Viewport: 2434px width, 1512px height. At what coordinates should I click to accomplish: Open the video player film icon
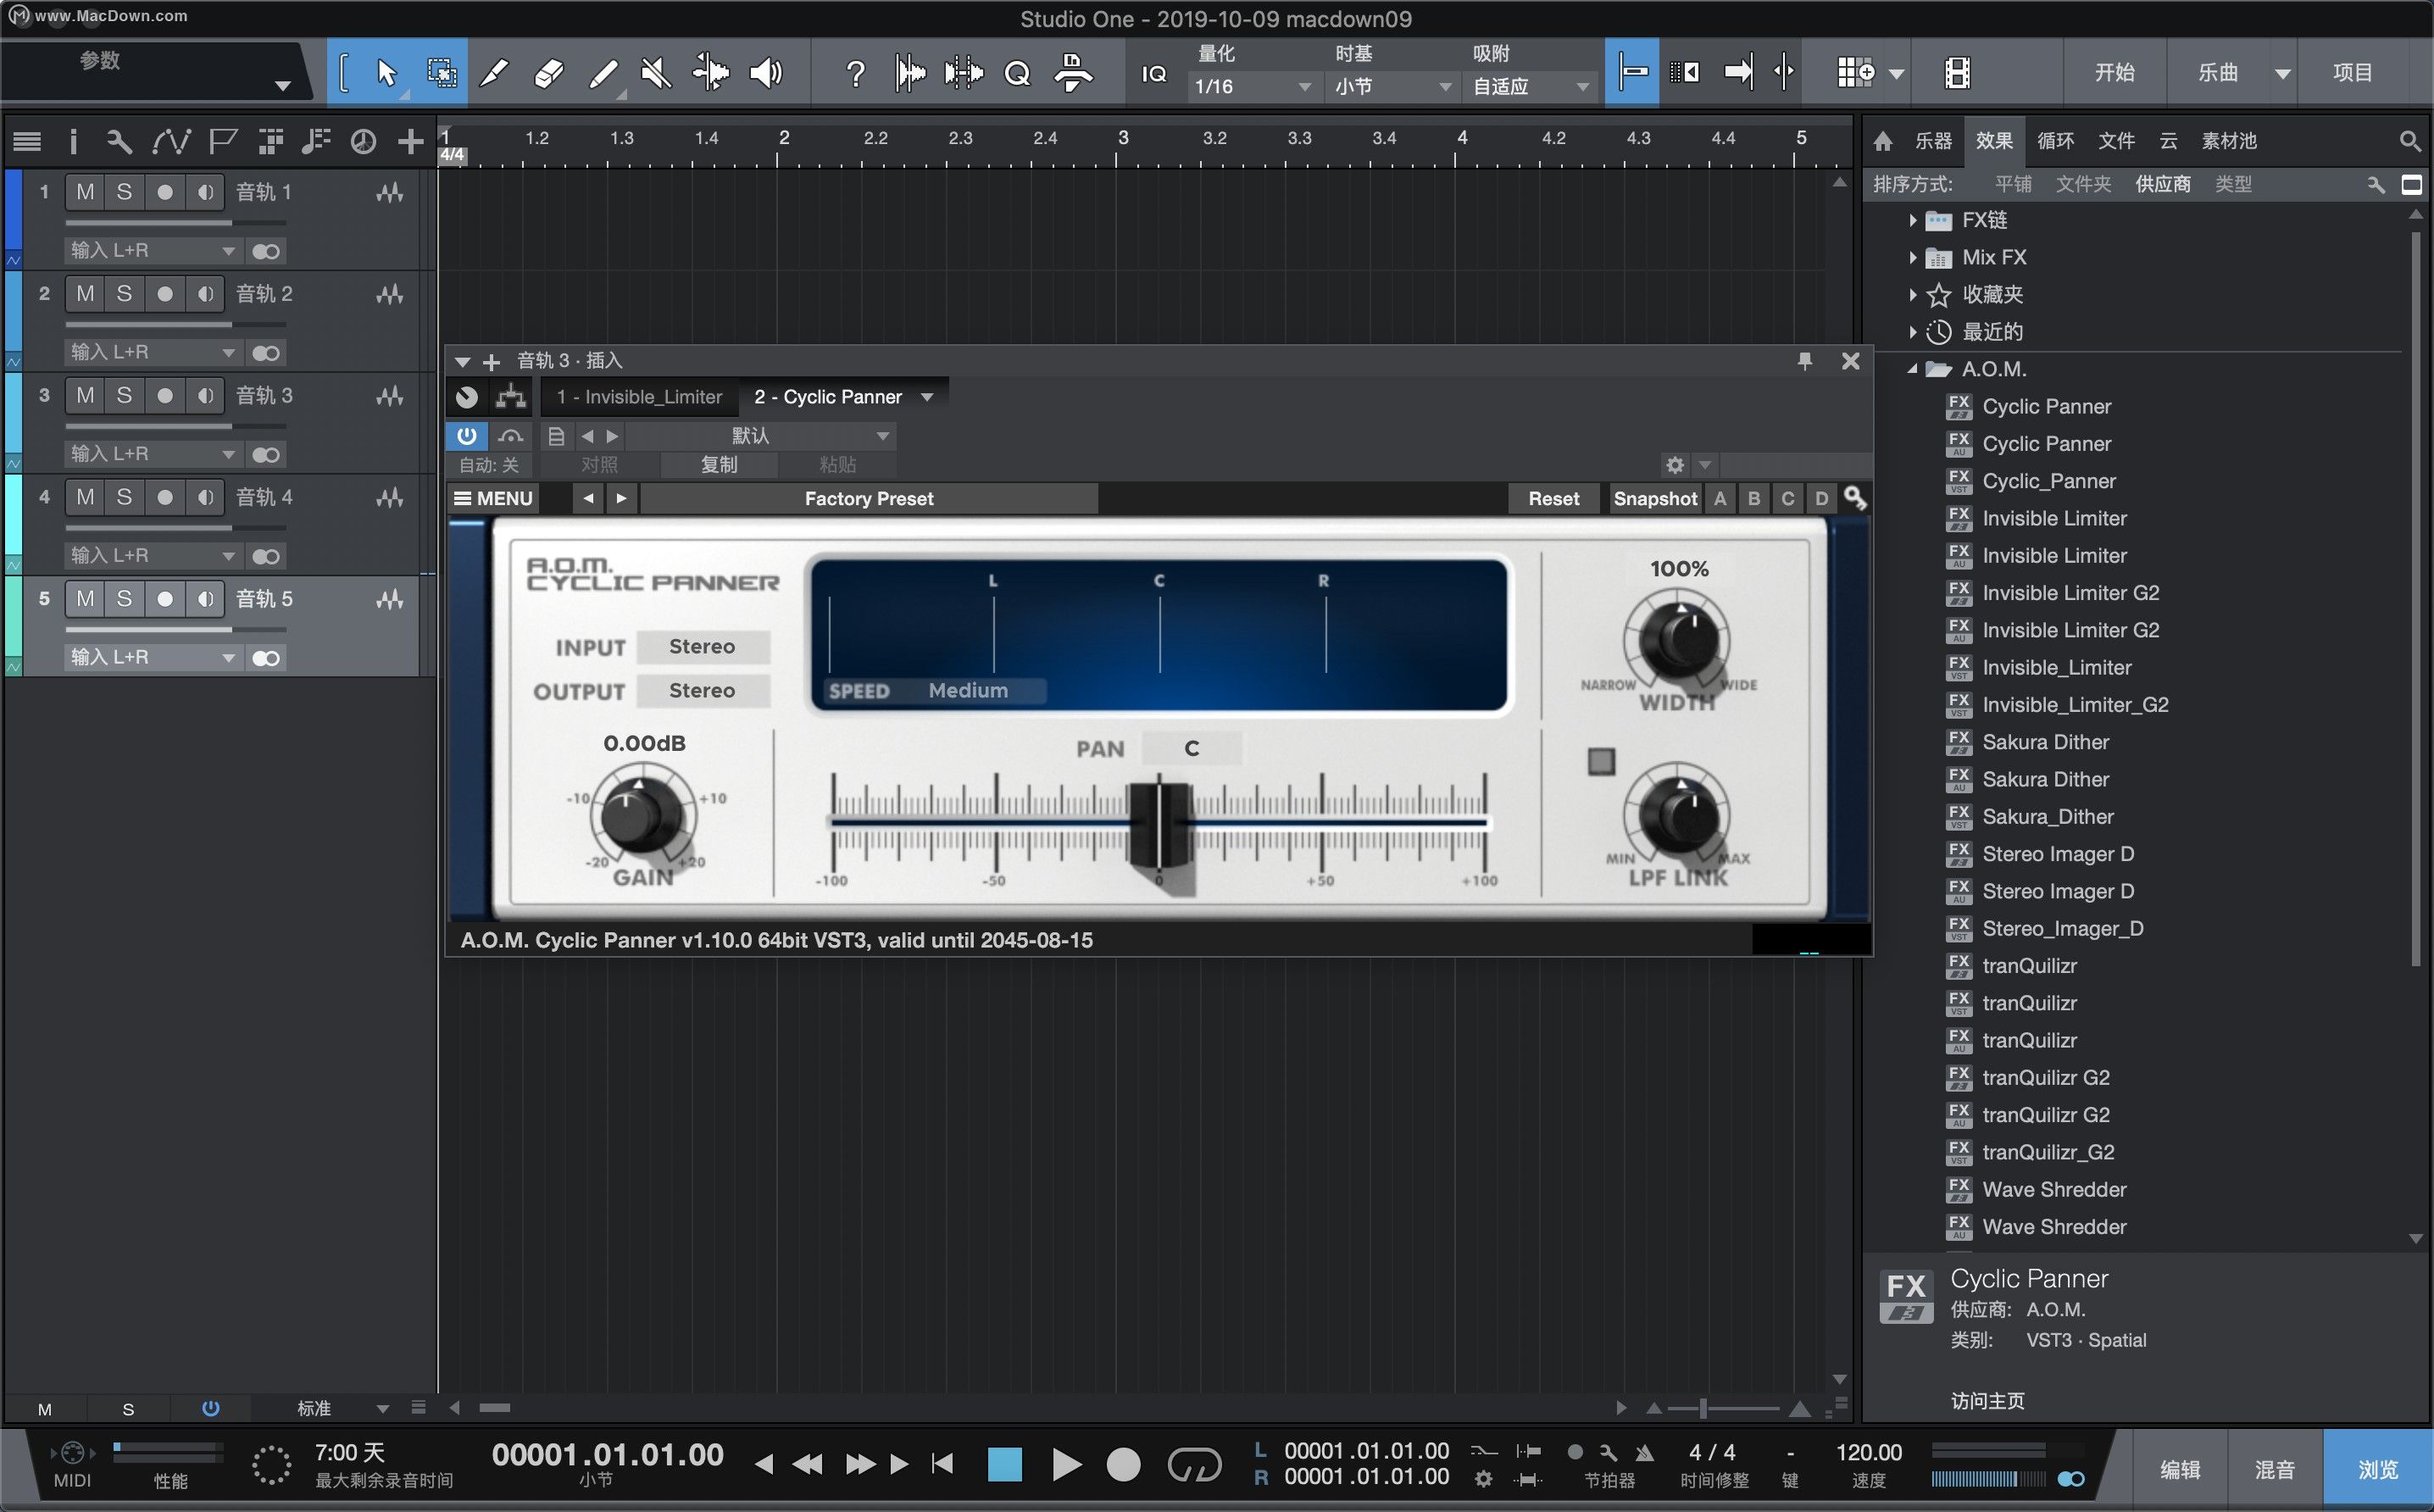(x=1957, y=72)
